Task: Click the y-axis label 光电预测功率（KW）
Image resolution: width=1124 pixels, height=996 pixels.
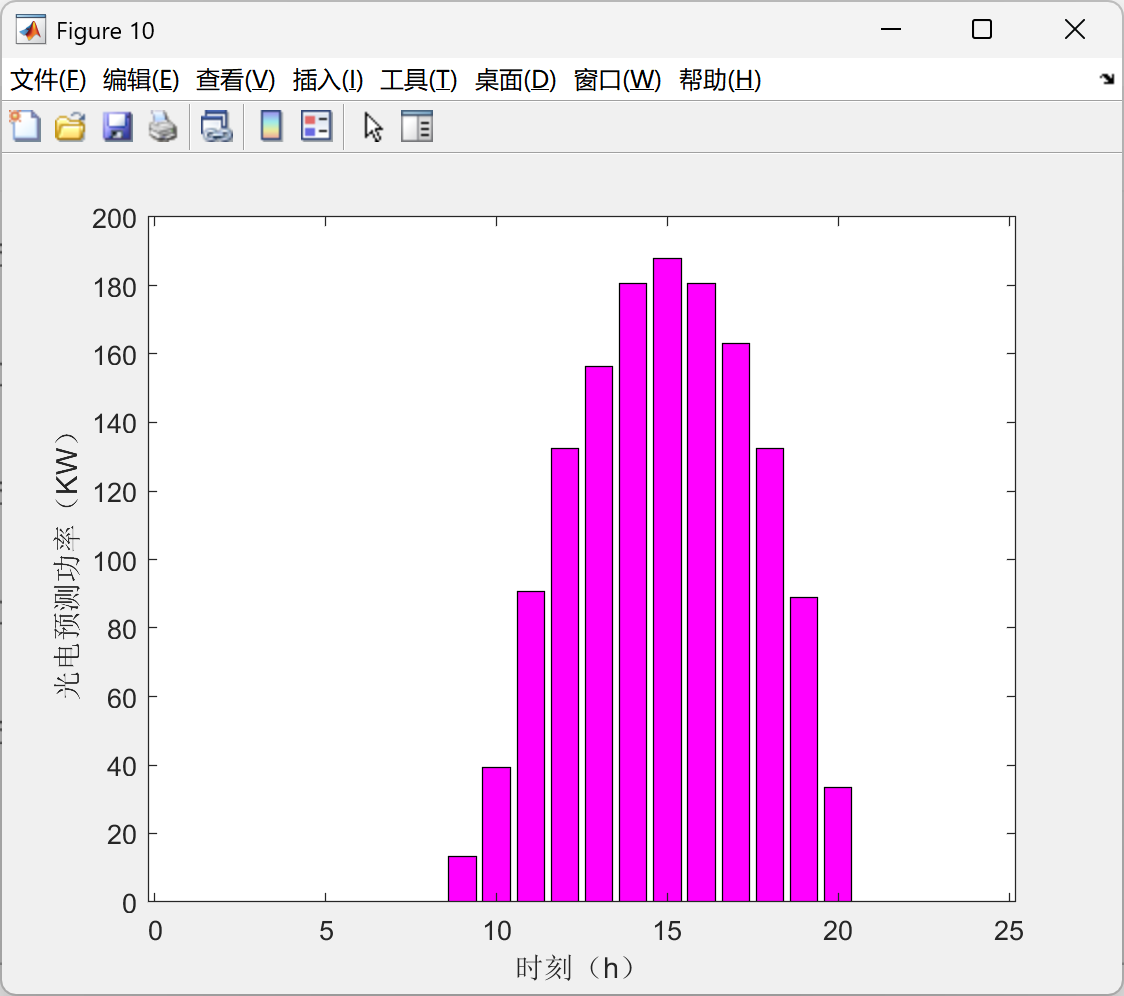Action: [x=67, y=565]
